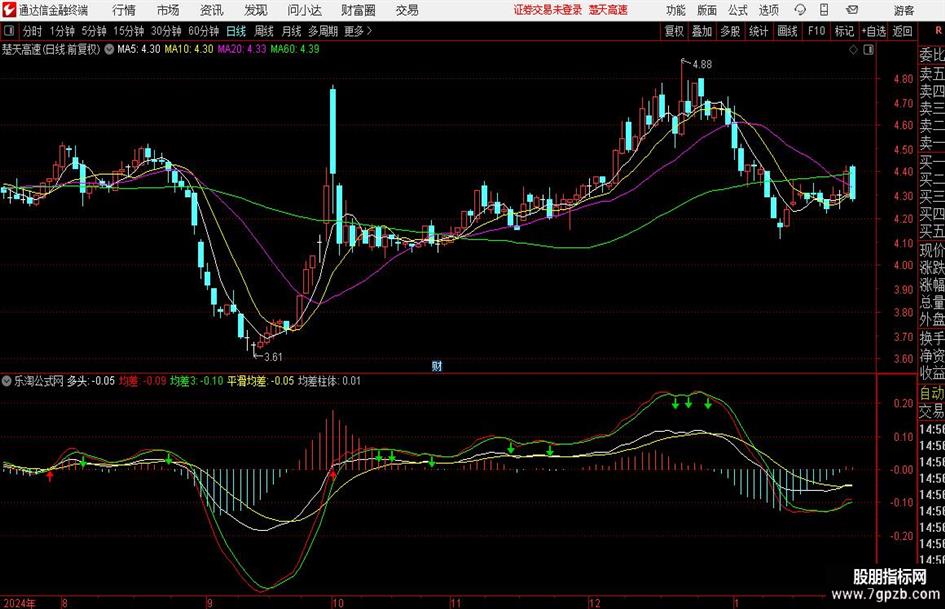Select the 日线 daily period
945x609 pixels.
(x=236, y=31)
